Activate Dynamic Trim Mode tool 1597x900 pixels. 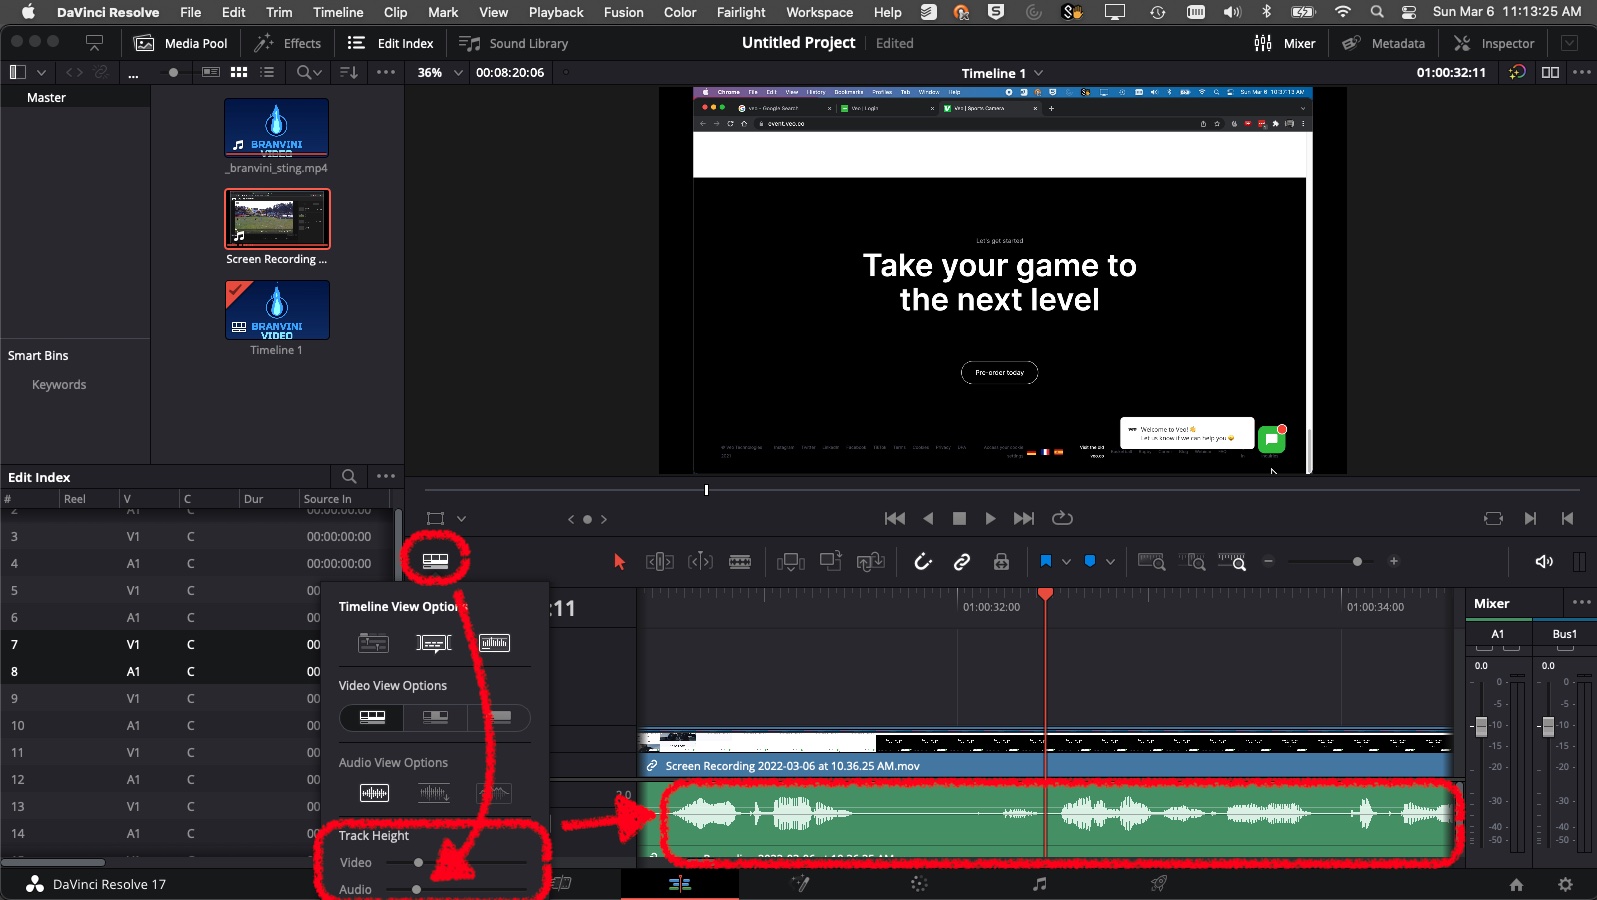700,562
